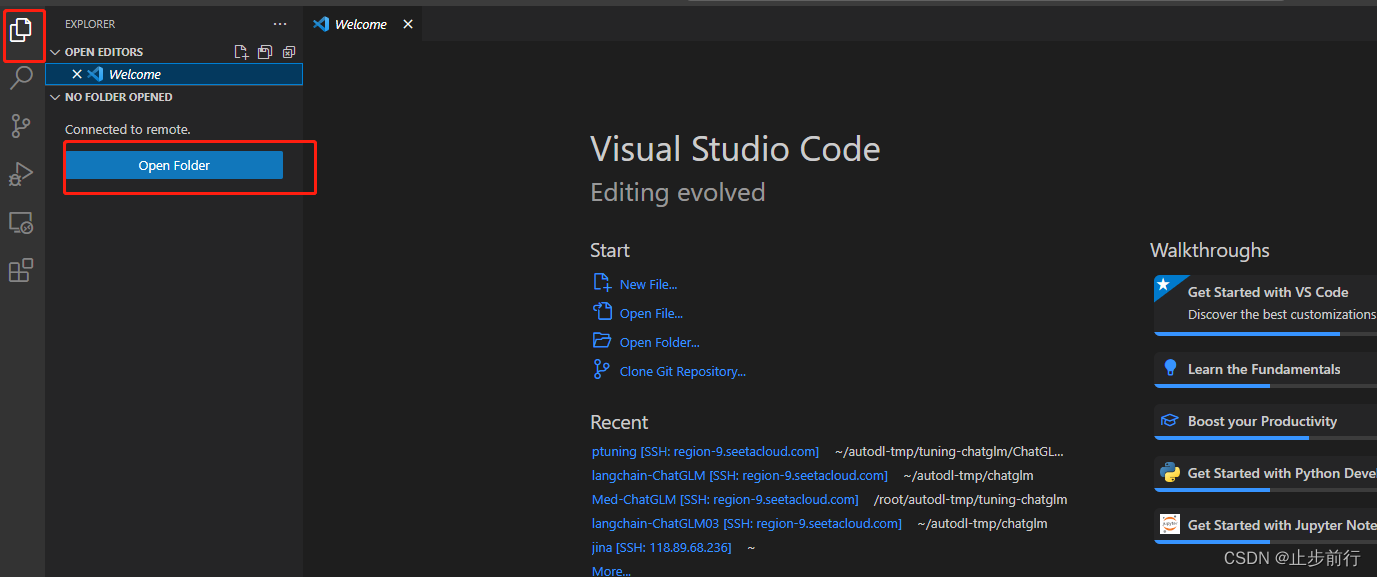This screenshot has width=1377, height=577.
Task: Click the folder icon beside Open Folder...
Action: (602, 341)
